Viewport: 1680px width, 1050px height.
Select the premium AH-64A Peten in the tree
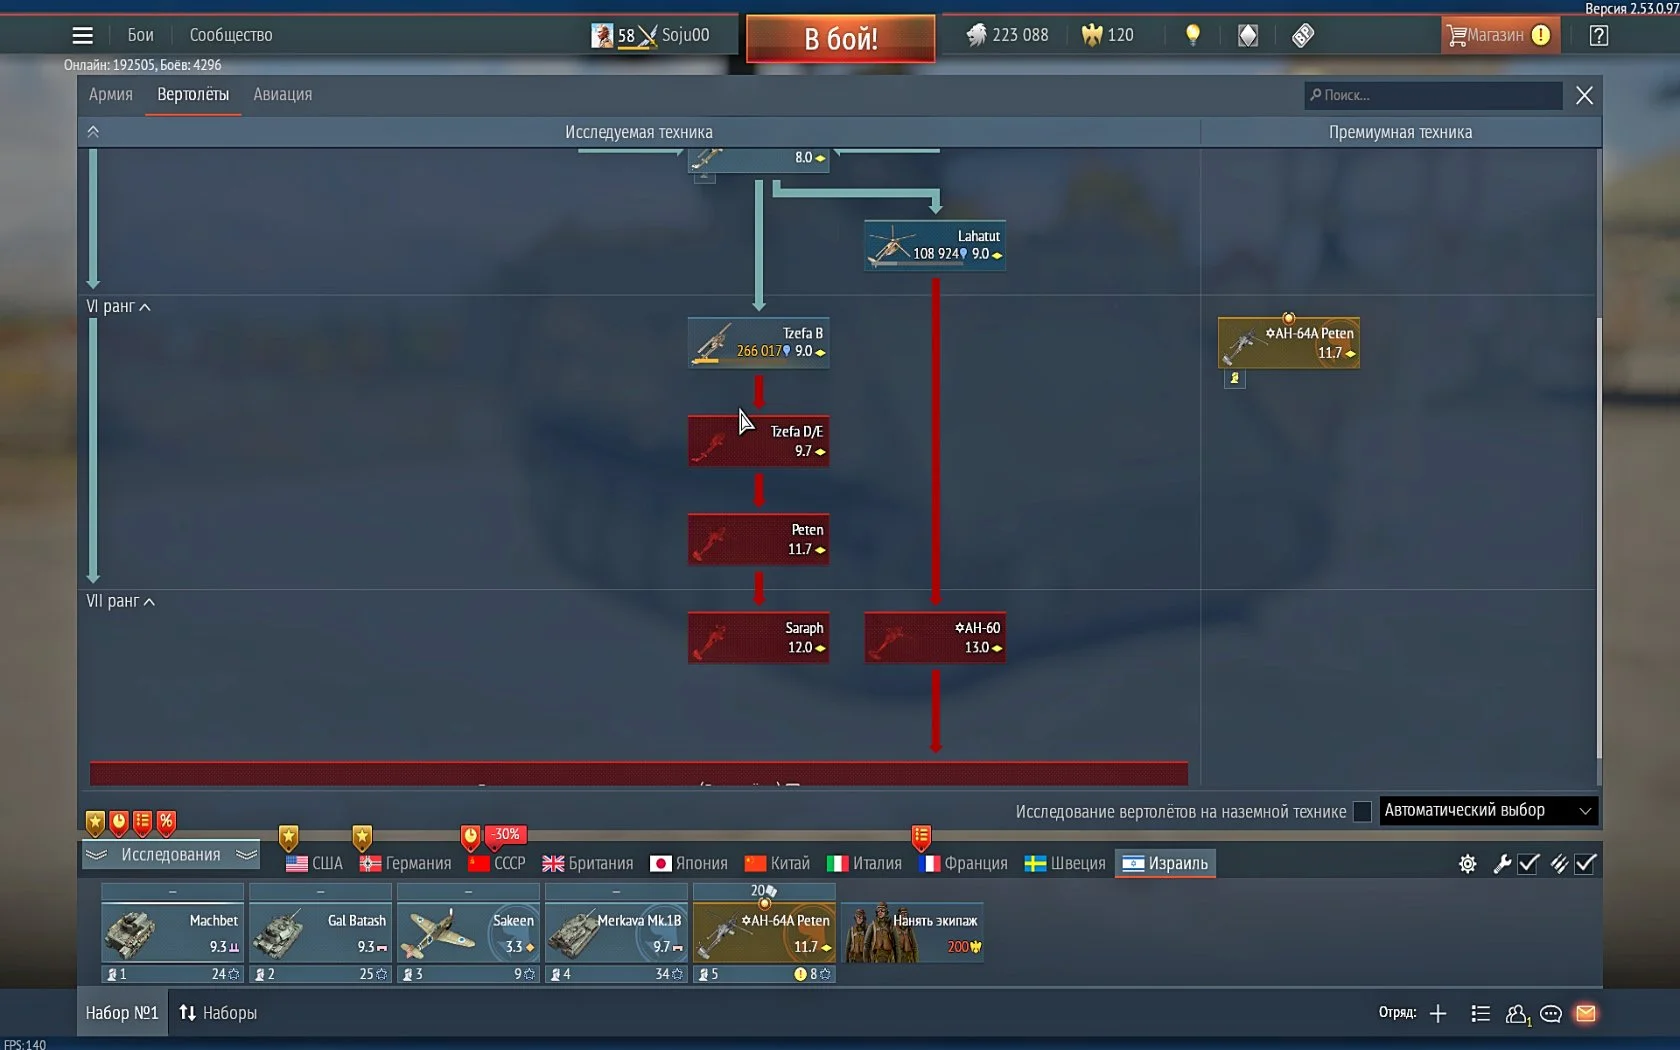[1289, 343]
